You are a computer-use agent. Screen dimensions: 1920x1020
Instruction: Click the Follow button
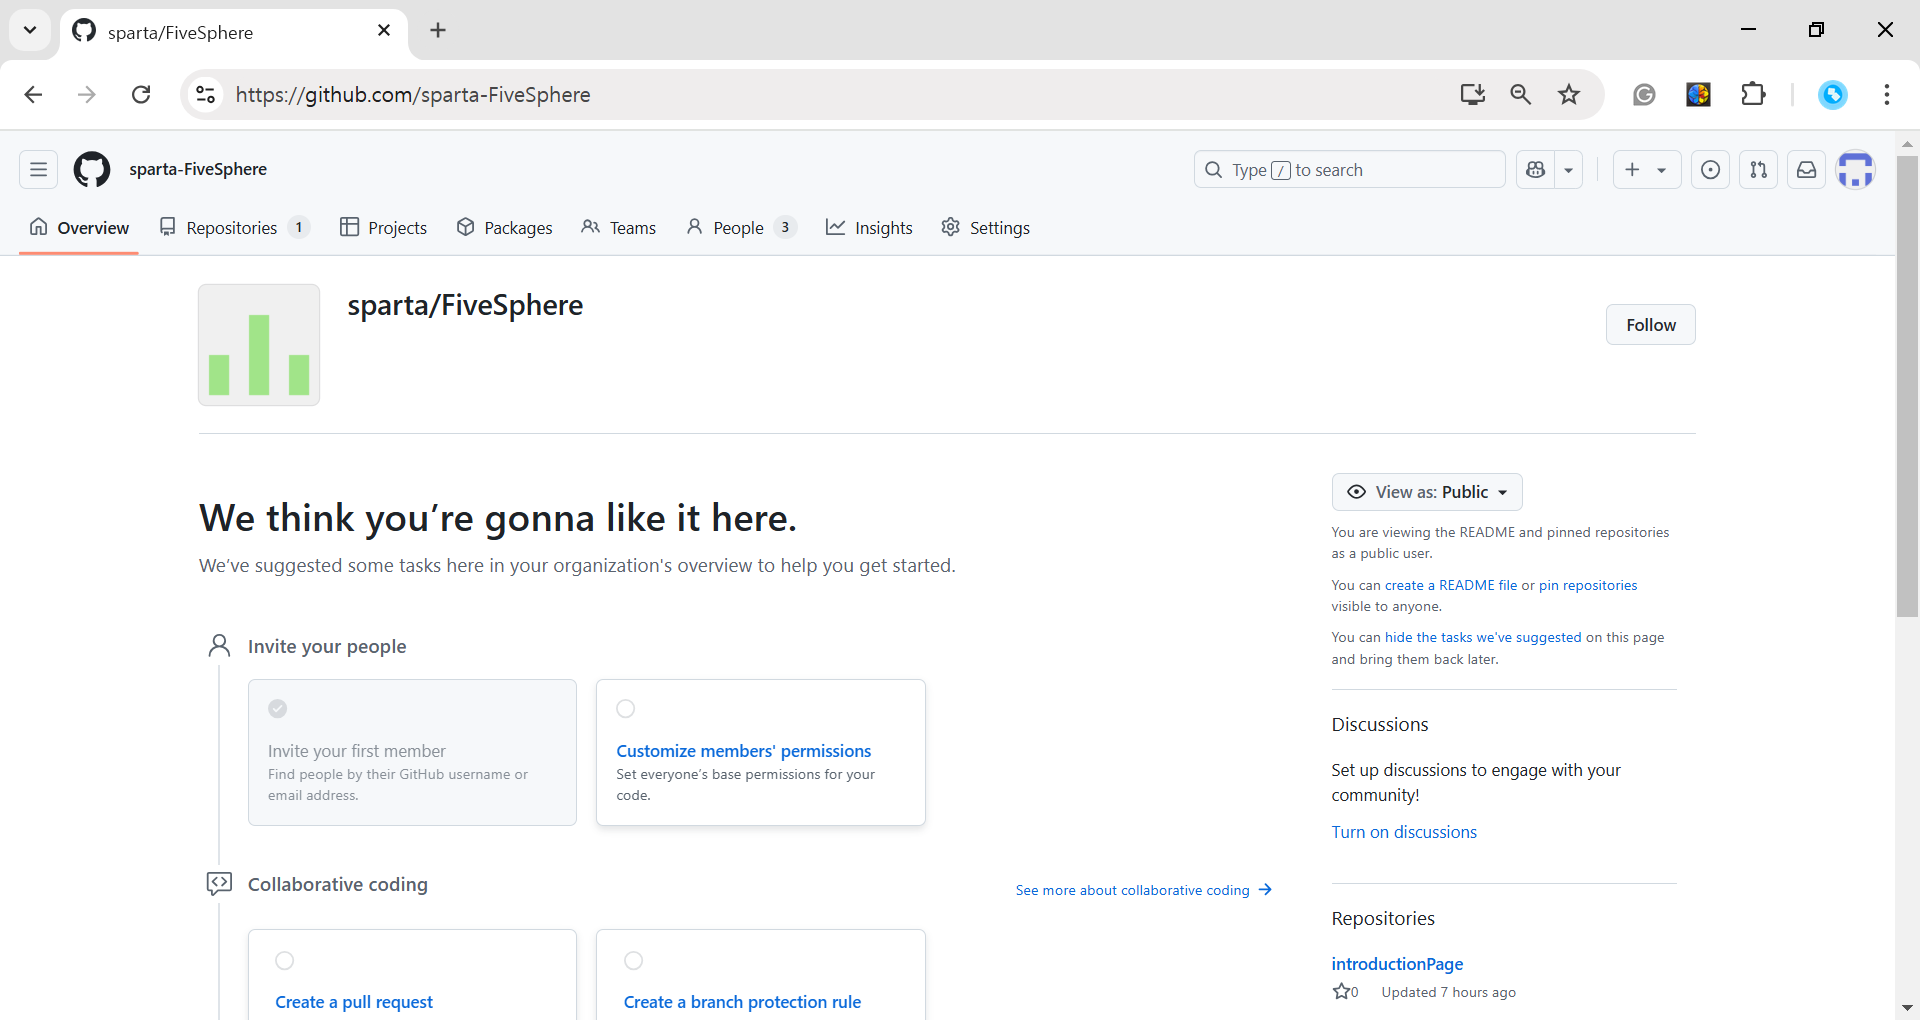click(1651, 325)
